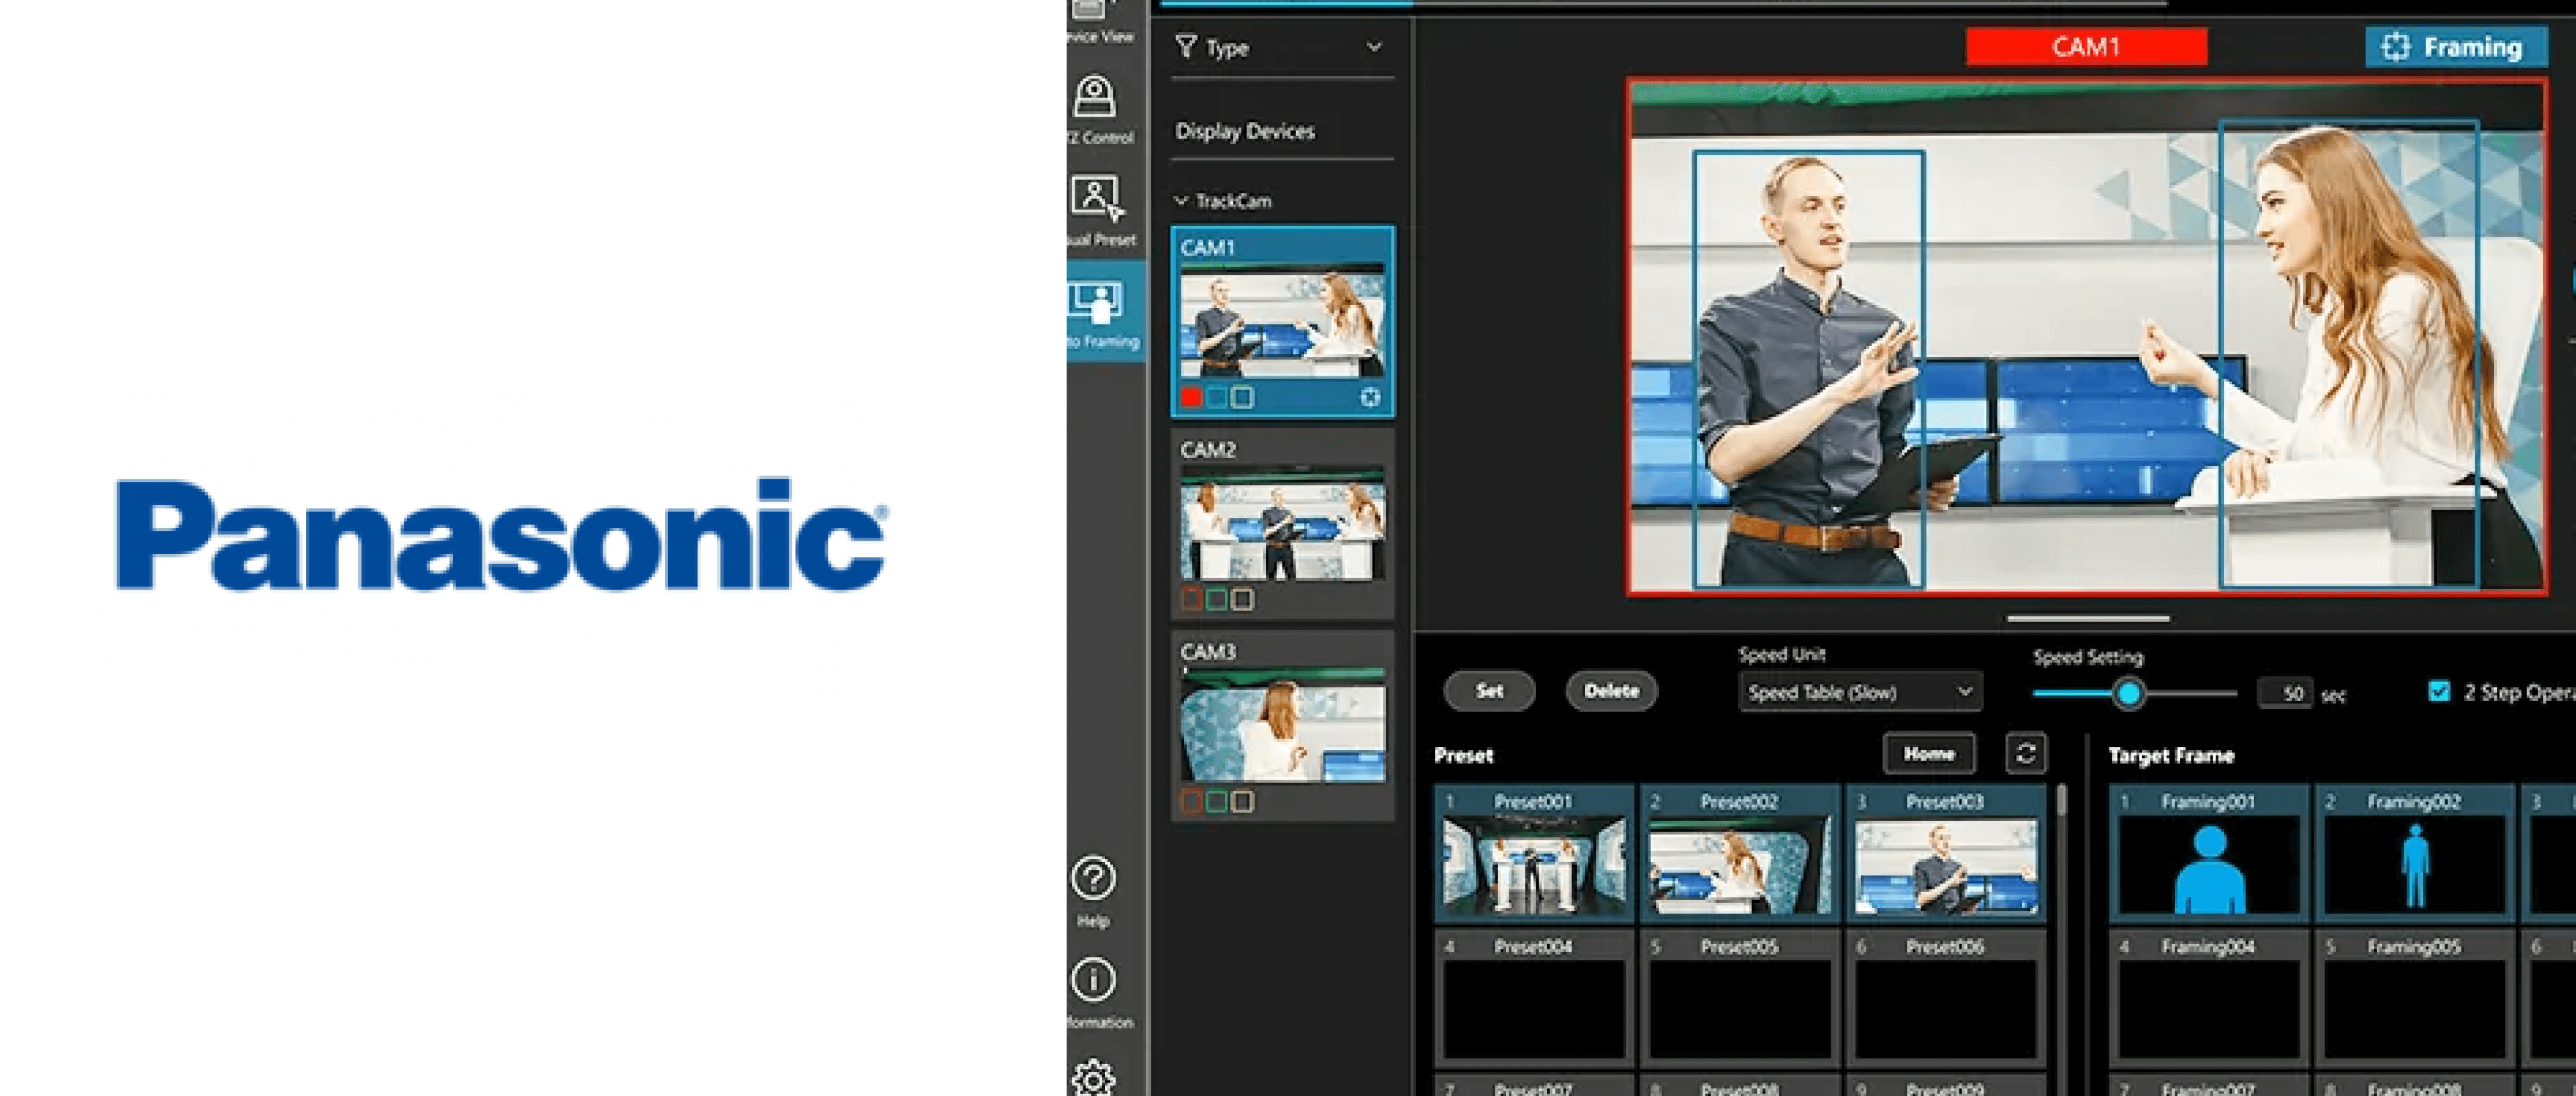Click the Preset007 slot label
This screenshot has width=2576, height=1096.
[x=1533, y=1088]
